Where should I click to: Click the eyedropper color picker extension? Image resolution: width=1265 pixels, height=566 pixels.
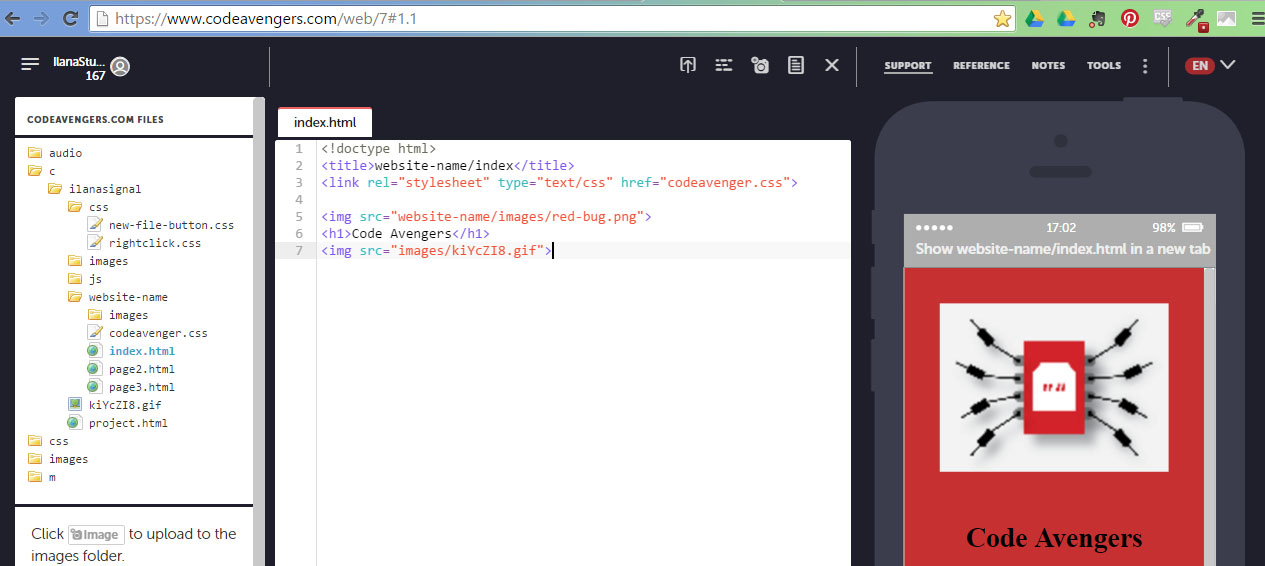(1196, 18)
